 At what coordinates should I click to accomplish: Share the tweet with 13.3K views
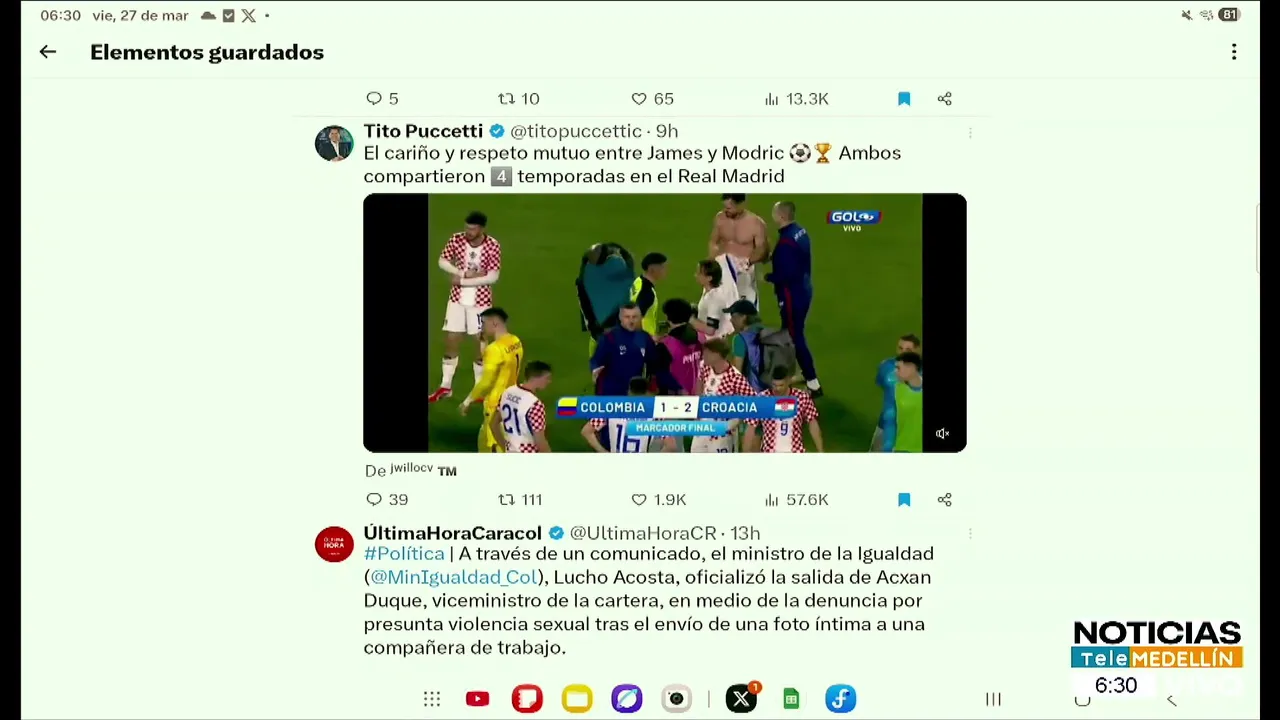point(944,98)
